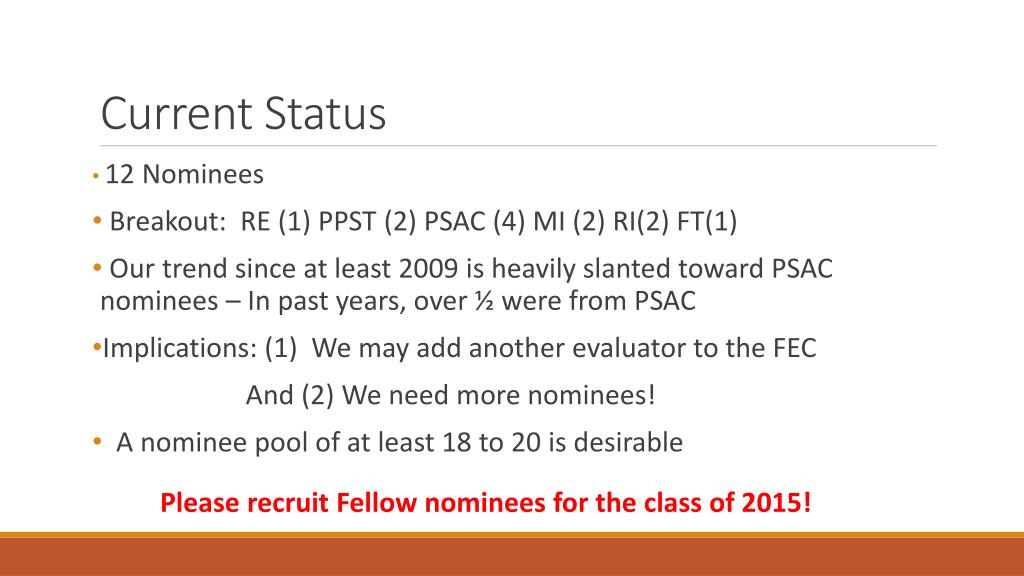Click the "½" fraction symbol
Viewport: 1024px width, 576px height.
tap(484, 301)
